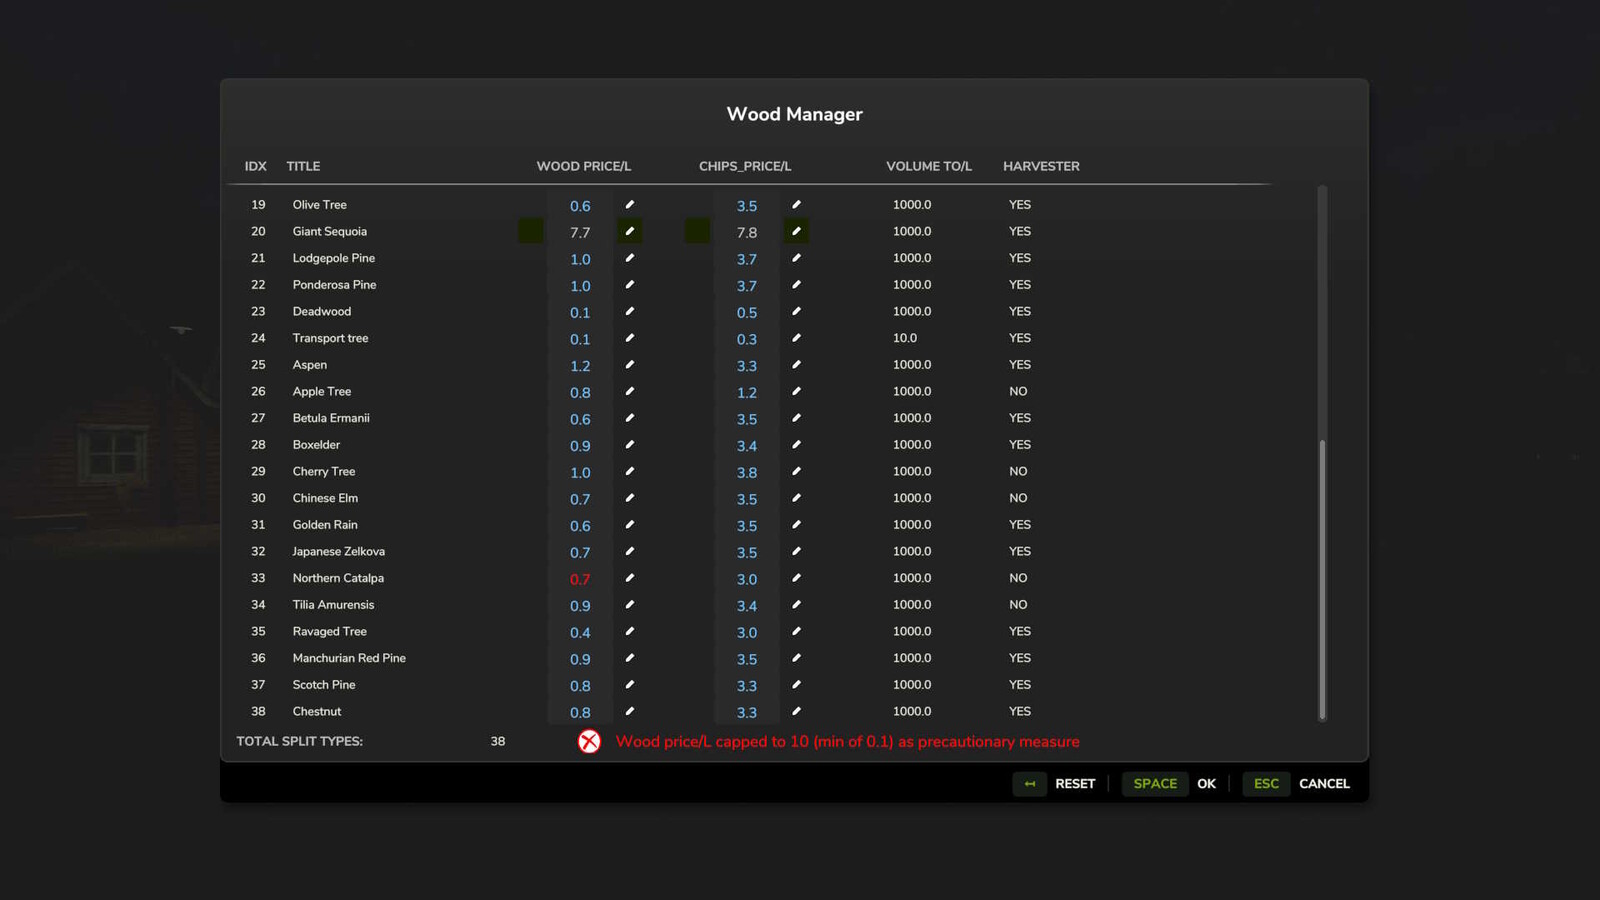Viewport: 1600px width, 900px height.
Task: Edit Cherry Tree wood price using pencil icon
Action: pyautogui.click(x=629, y=472)
